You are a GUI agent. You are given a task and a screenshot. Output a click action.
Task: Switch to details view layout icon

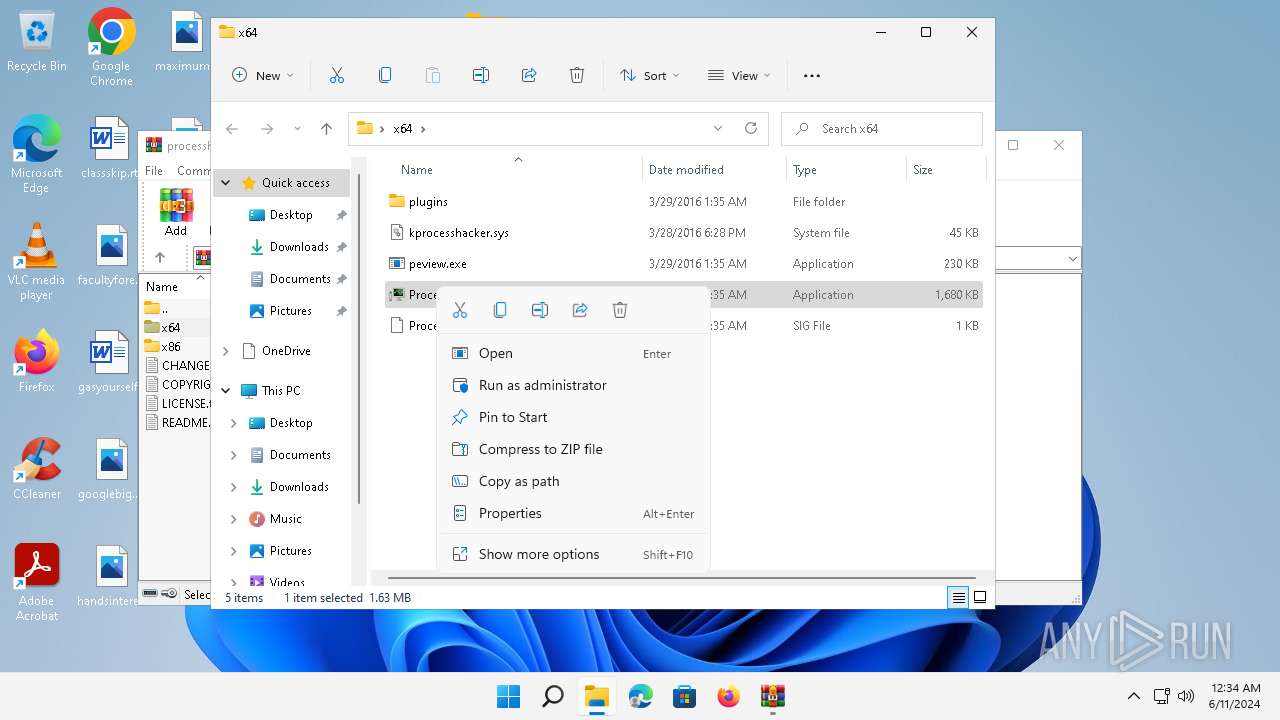(958, 597)
